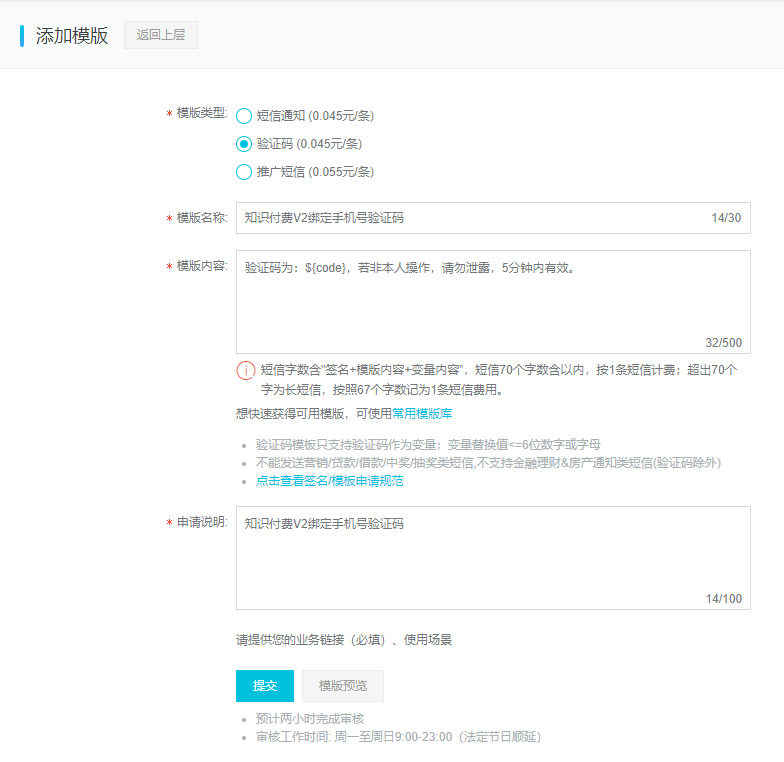Click the red billing notice info icon
The width and height of the screenshot is (784, 762).
(x=245, y=370)
